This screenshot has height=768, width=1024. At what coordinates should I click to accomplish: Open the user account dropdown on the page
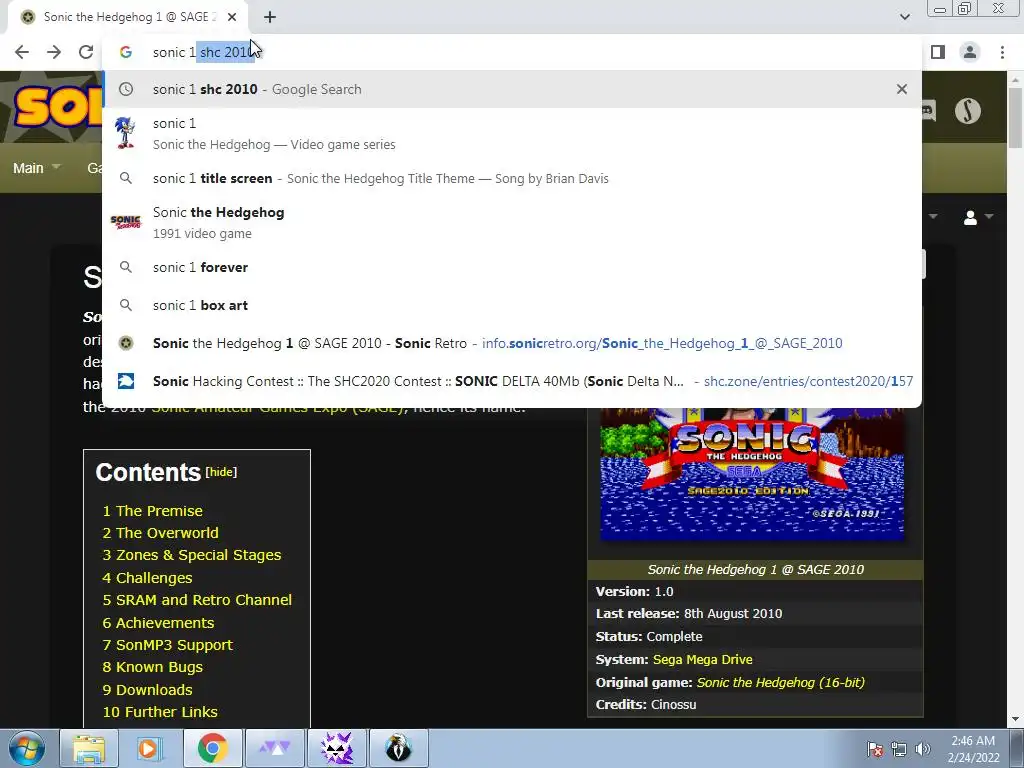(978, 217)
